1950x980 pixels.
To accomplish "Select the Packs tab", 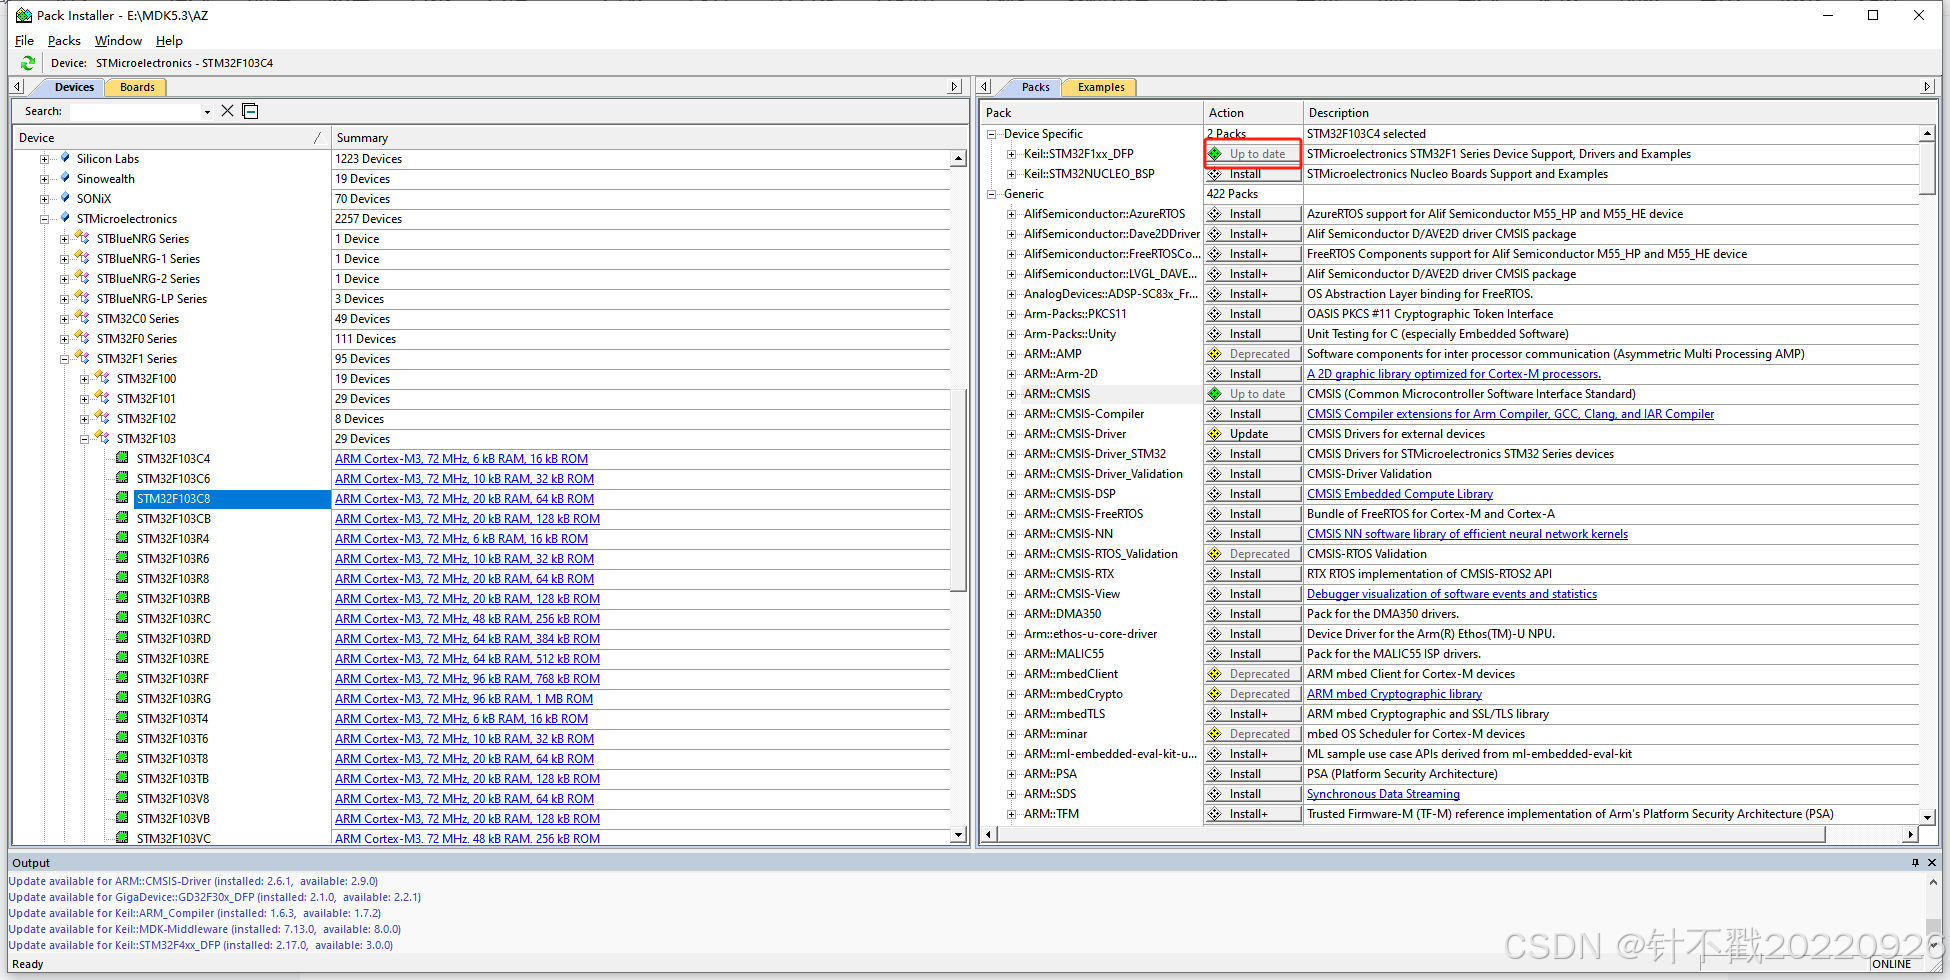I will click(1035, 87).
